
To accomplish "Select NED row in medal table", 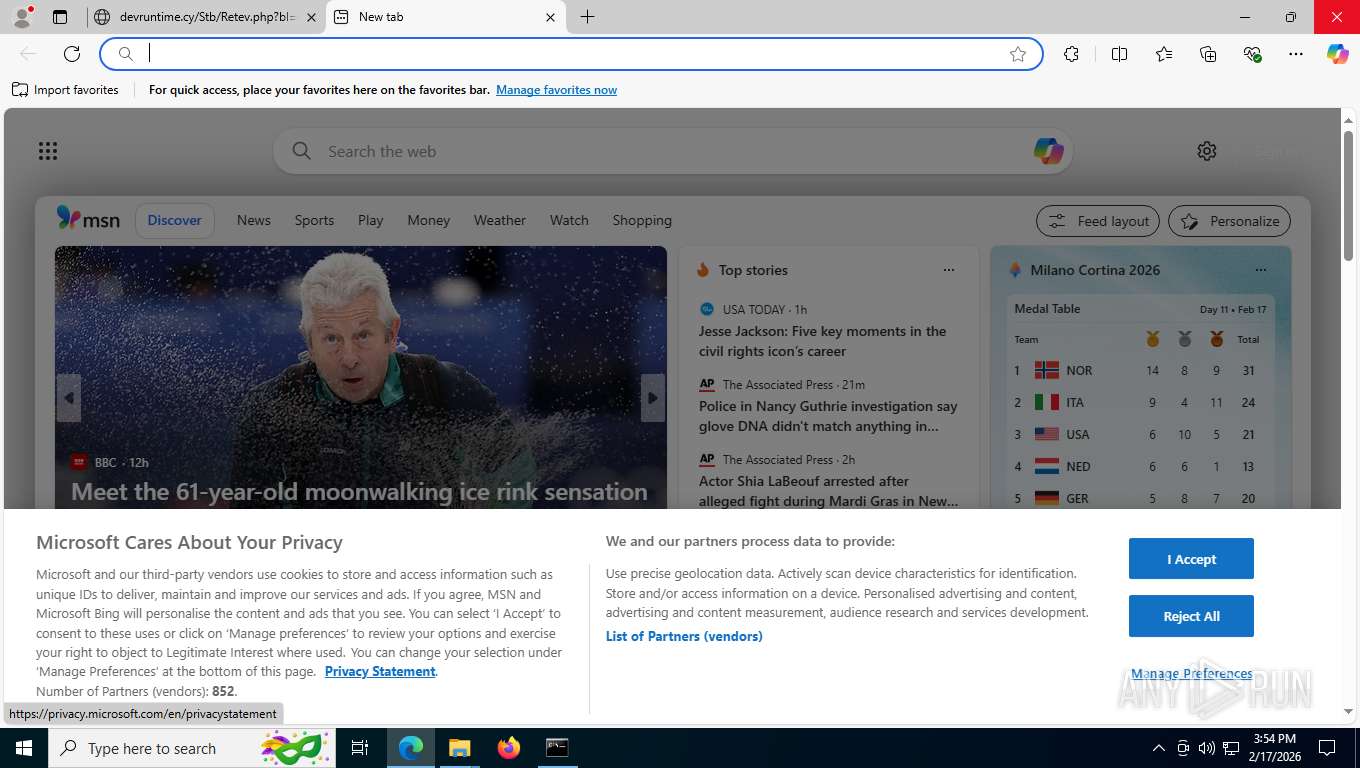I will tap(1139, 466).
